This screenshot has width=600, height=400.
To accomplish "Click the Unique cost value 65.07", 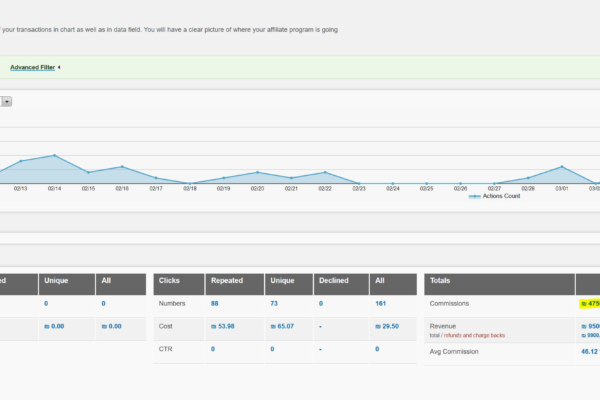I will [x=284, y=326].
